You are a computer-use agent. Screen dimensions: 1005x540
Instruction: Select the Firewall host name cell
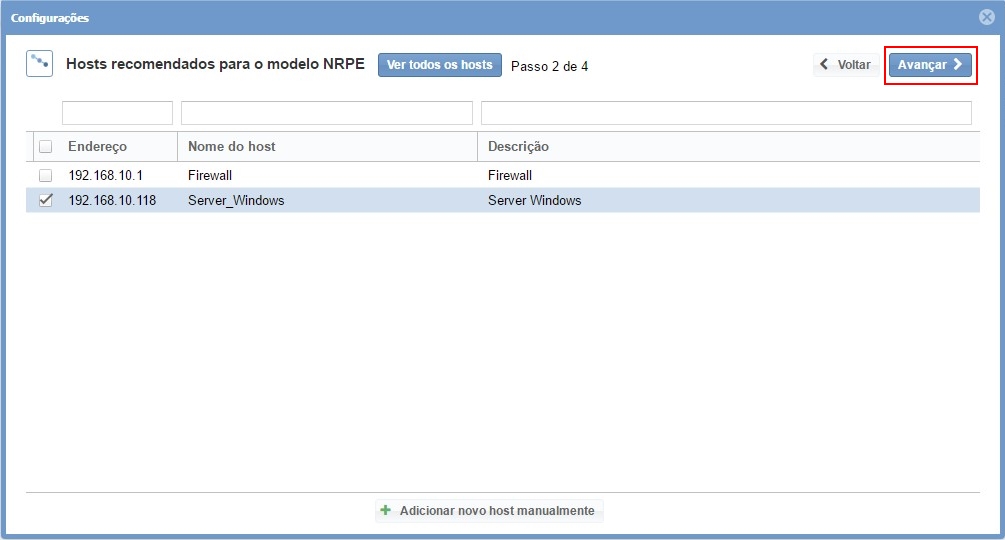pyautogui.click(x=210, y=175)
